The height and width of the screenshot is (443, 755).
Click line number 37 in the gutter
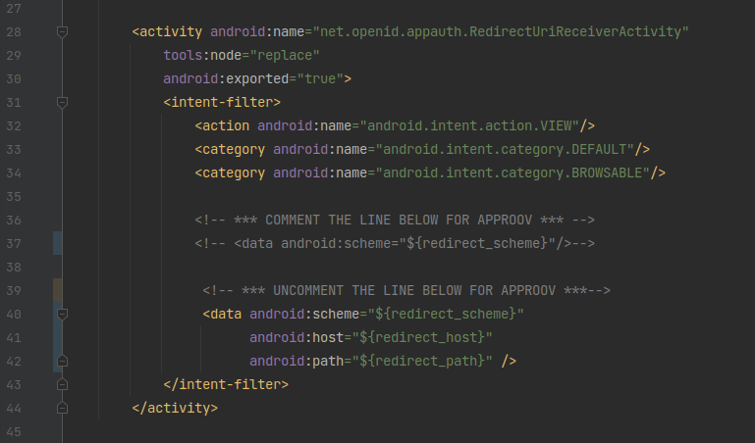[x=13, y=244]
